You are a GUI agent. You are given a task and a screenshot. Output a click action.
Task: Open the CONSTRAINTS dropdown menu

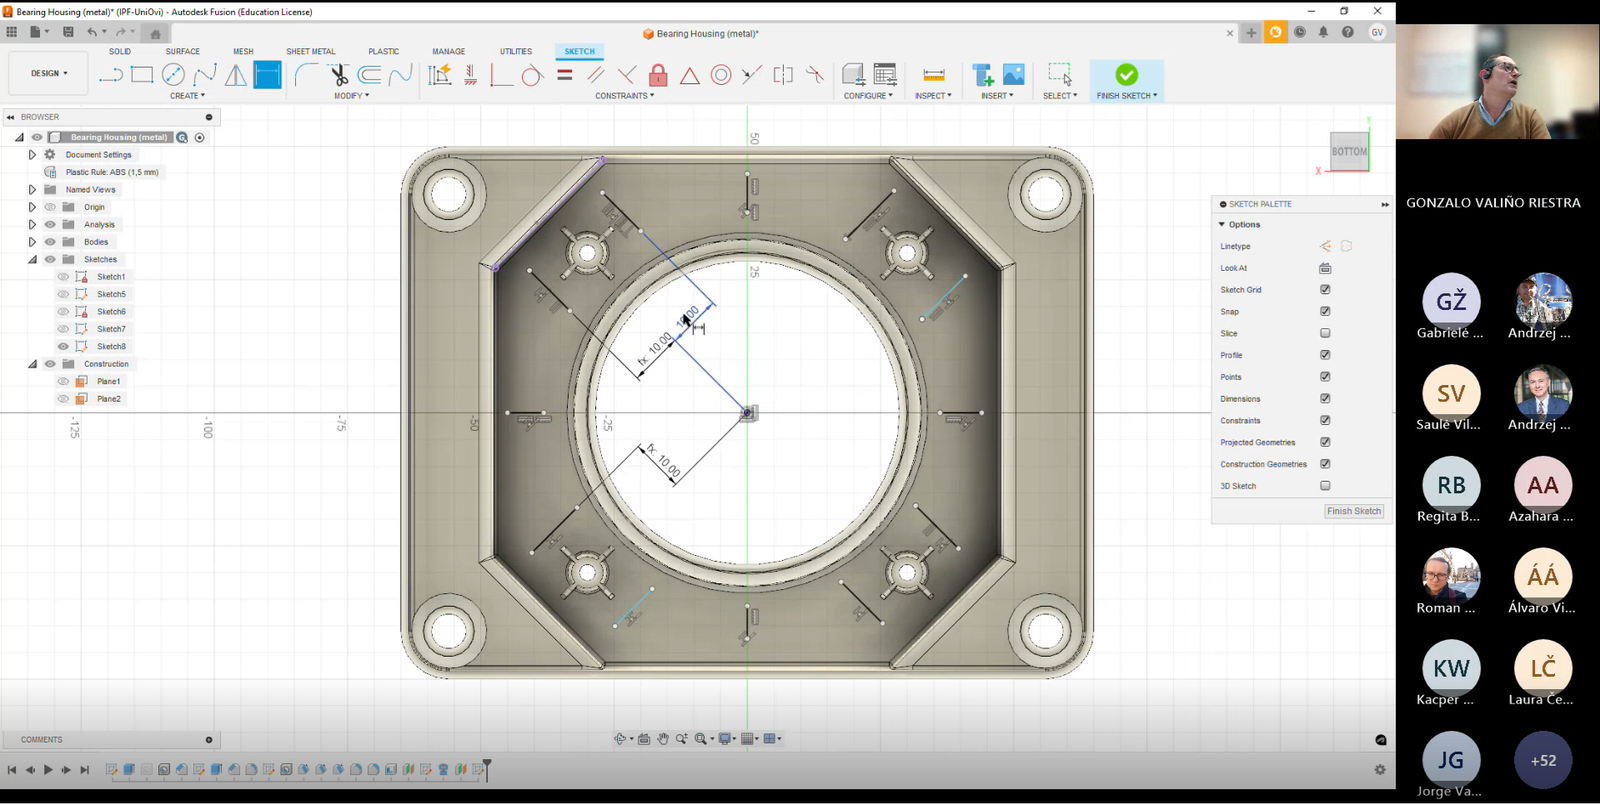(x=624, y=96)
